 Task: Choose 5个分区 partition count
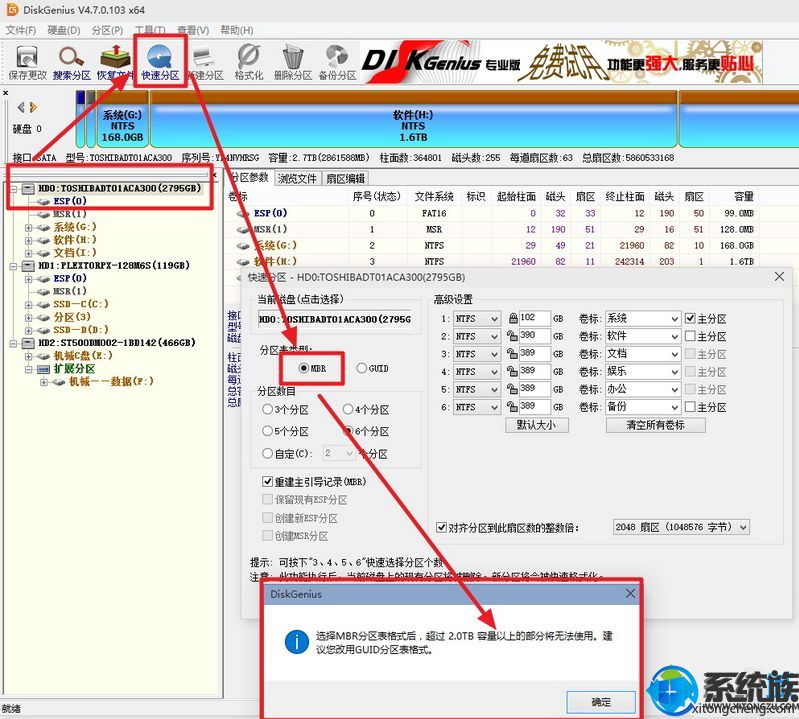[x=285, y=432]
